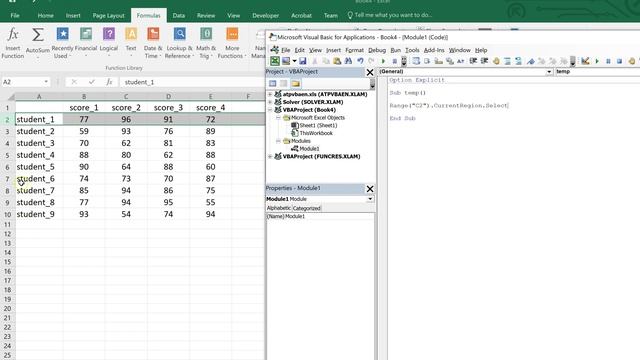The image size is (640, 360).
Task: Click Run Sub icon beside Redo in VBA toolbar
Action: point(383,61)
